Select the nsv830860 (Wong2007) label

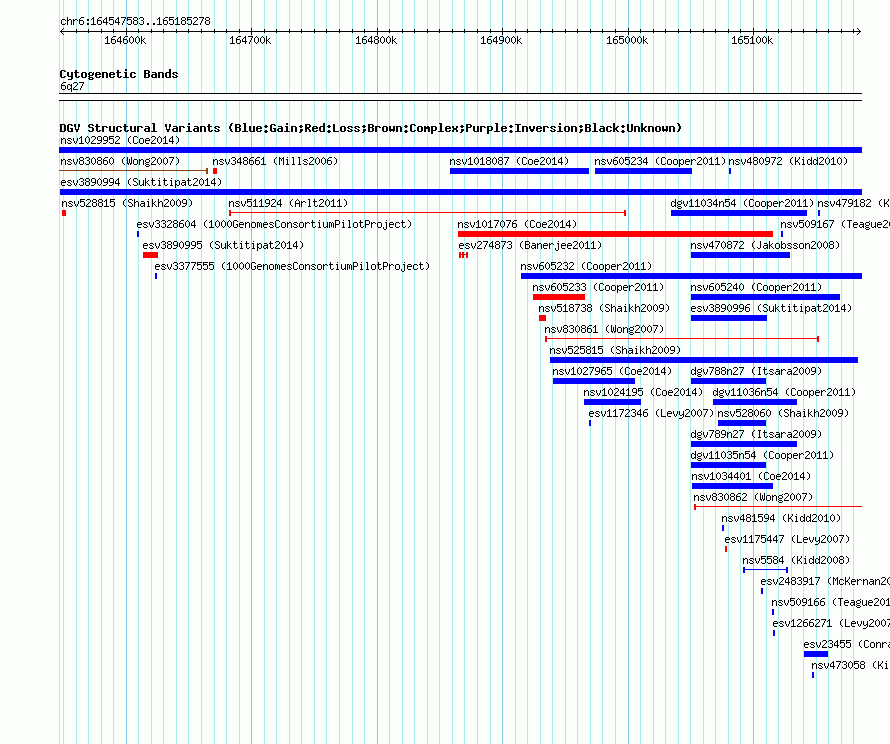pos(120,161)
